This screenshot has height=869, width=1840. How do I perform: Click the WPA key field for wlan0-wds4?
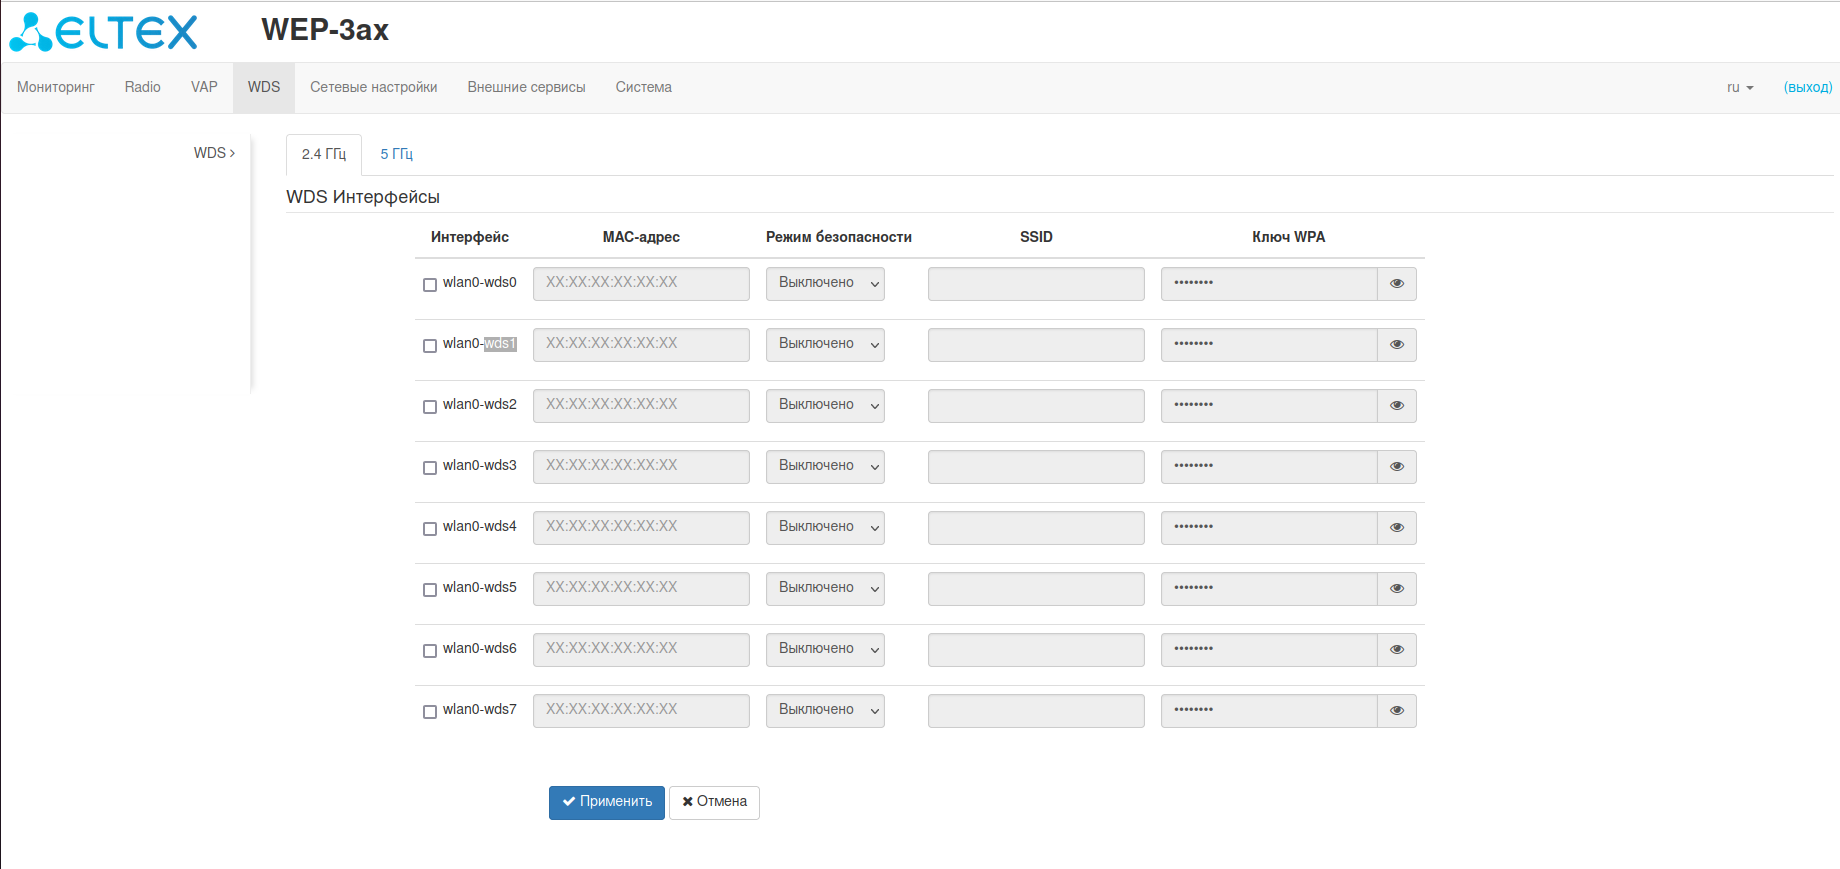[x=1269, y=528]
